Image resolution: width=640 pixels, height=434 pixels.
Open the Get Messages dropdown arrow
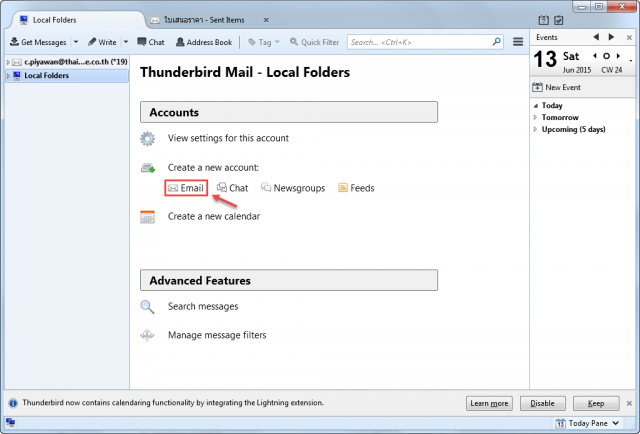click(x=76, y=42)
